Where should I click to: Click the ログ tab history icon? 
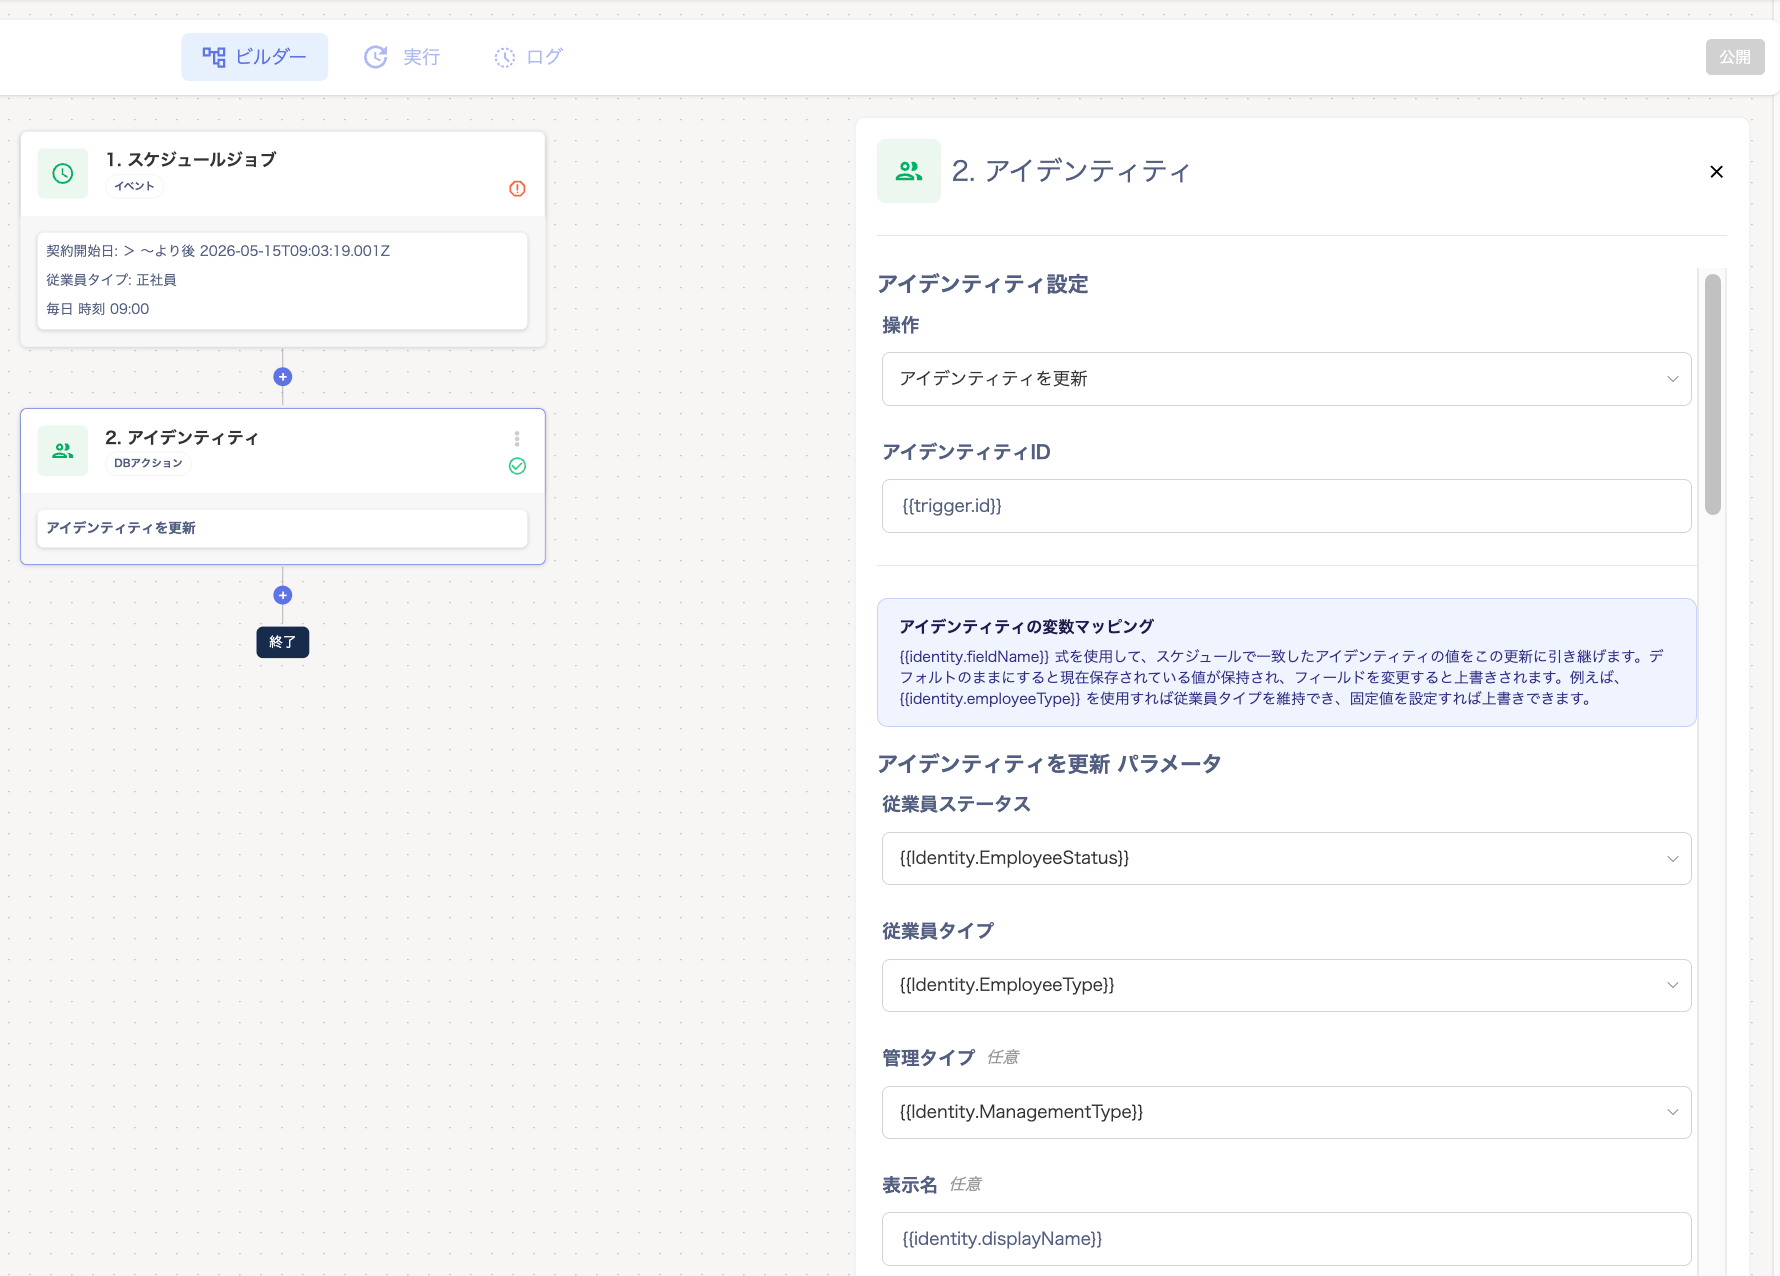coord(505,57)
